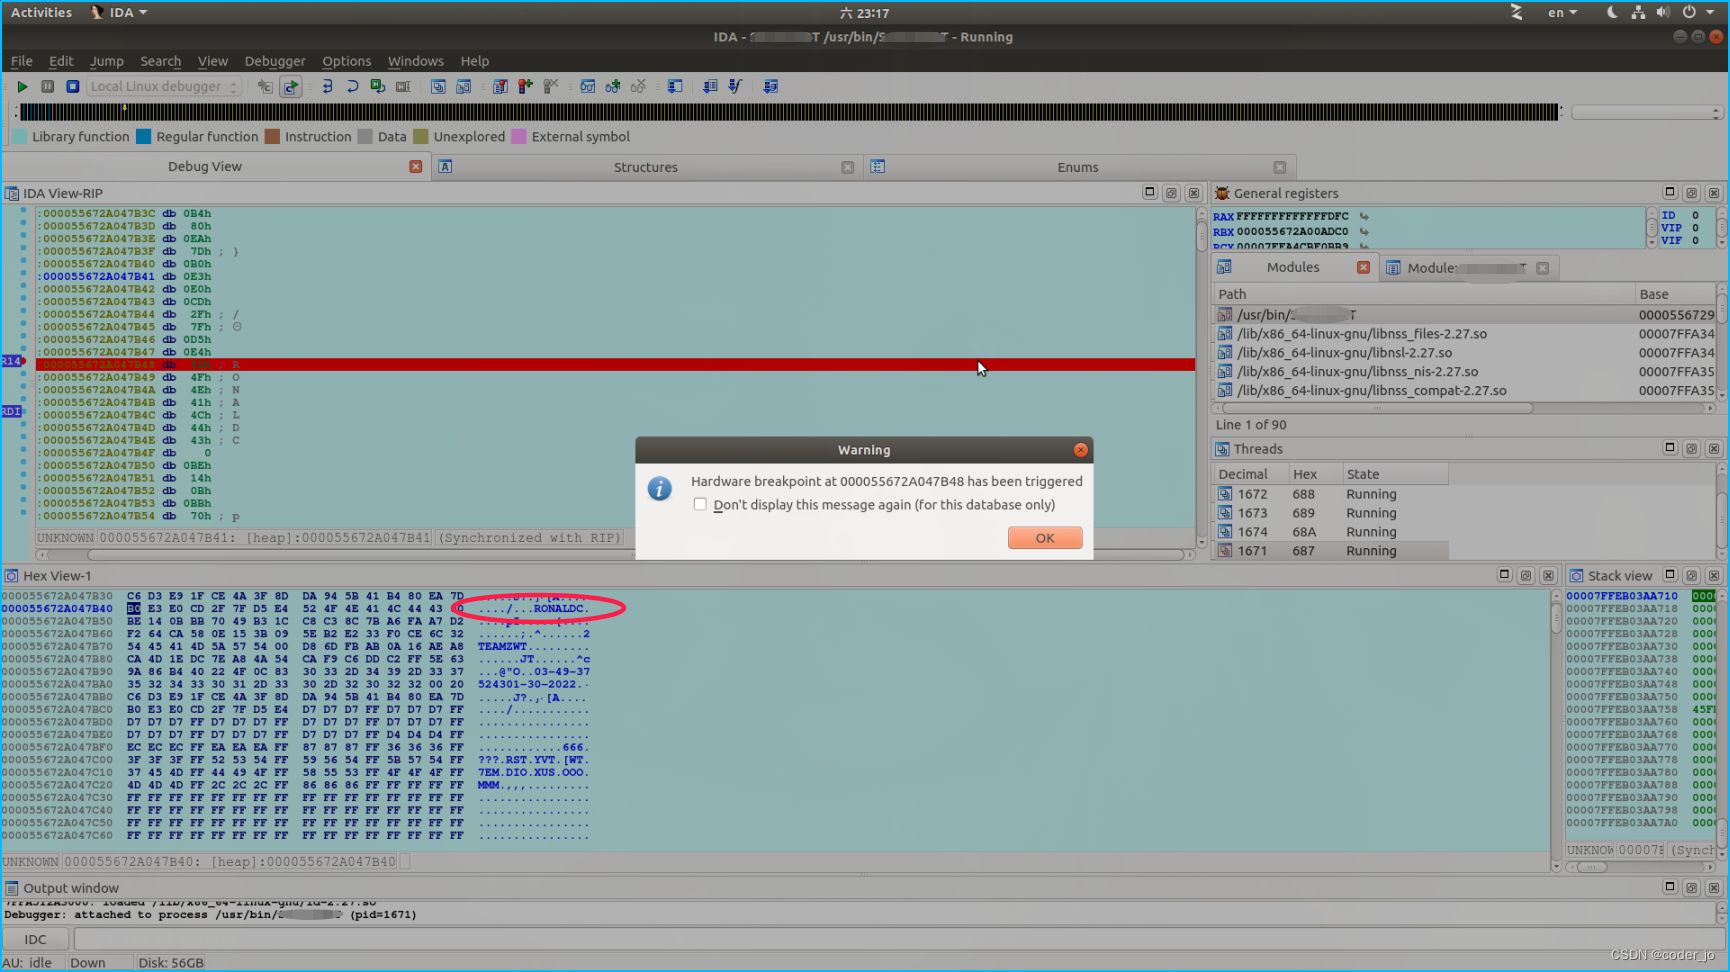Click the network icon in the top bar
Viewport: 1730px width, 972px height.
1638,13
